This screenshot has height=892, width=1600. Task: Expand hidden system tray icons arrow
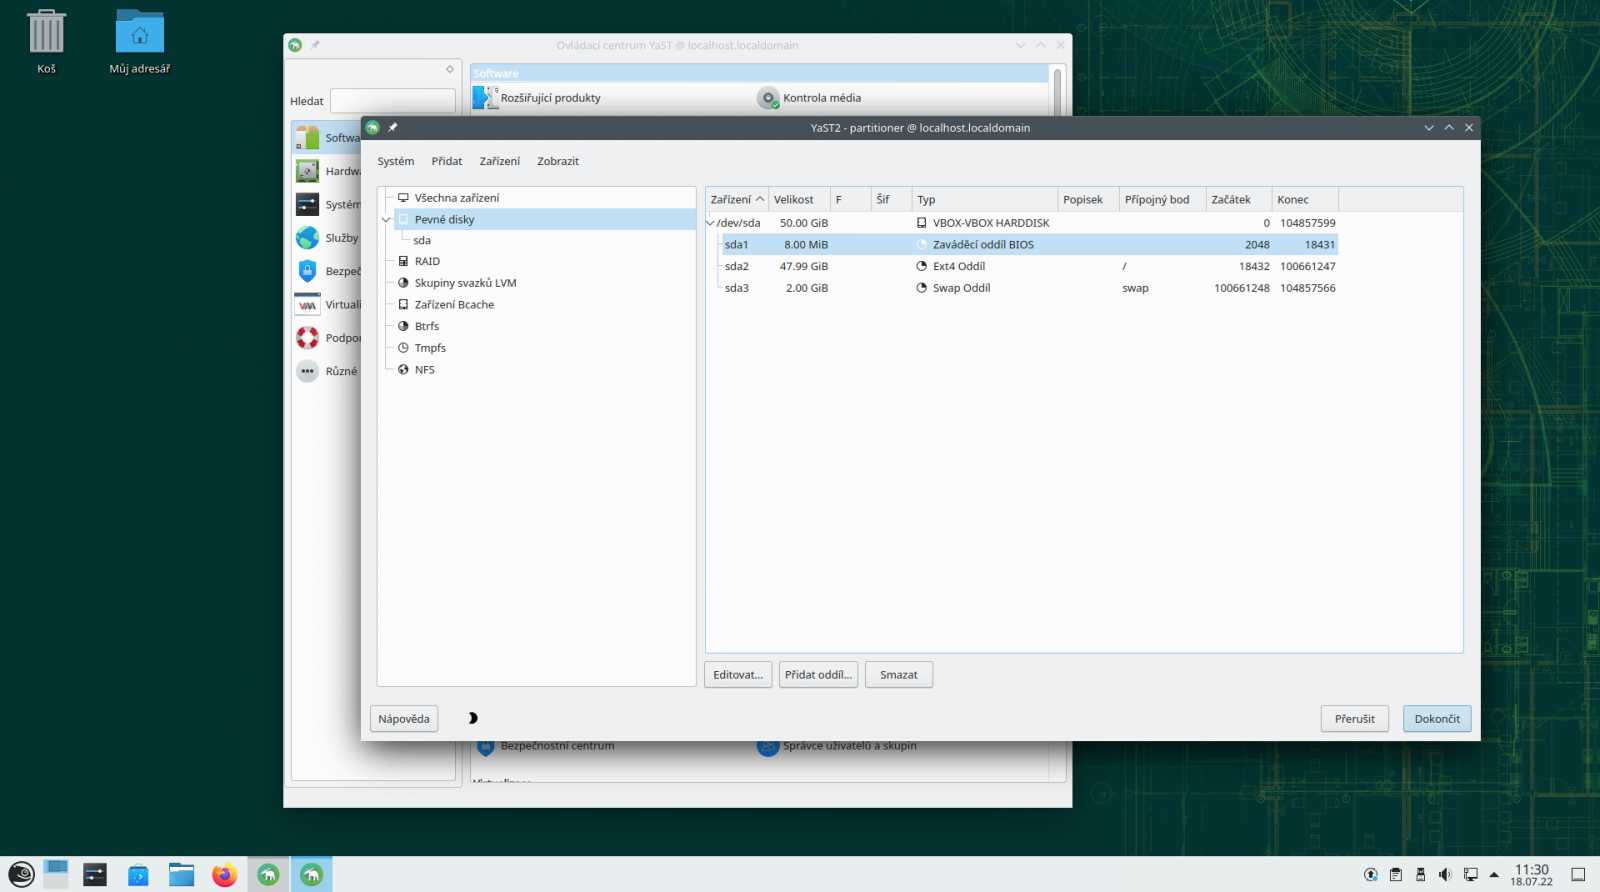1494,875
